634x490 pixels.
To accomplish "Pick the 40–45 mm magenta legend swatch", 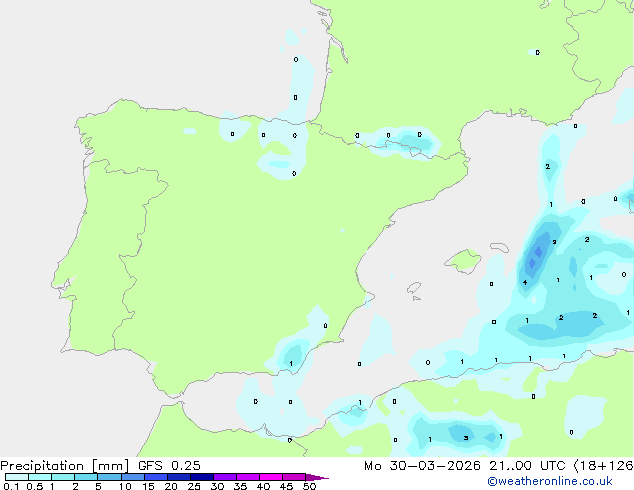I will pyautogui.click(x=271, y=477).
